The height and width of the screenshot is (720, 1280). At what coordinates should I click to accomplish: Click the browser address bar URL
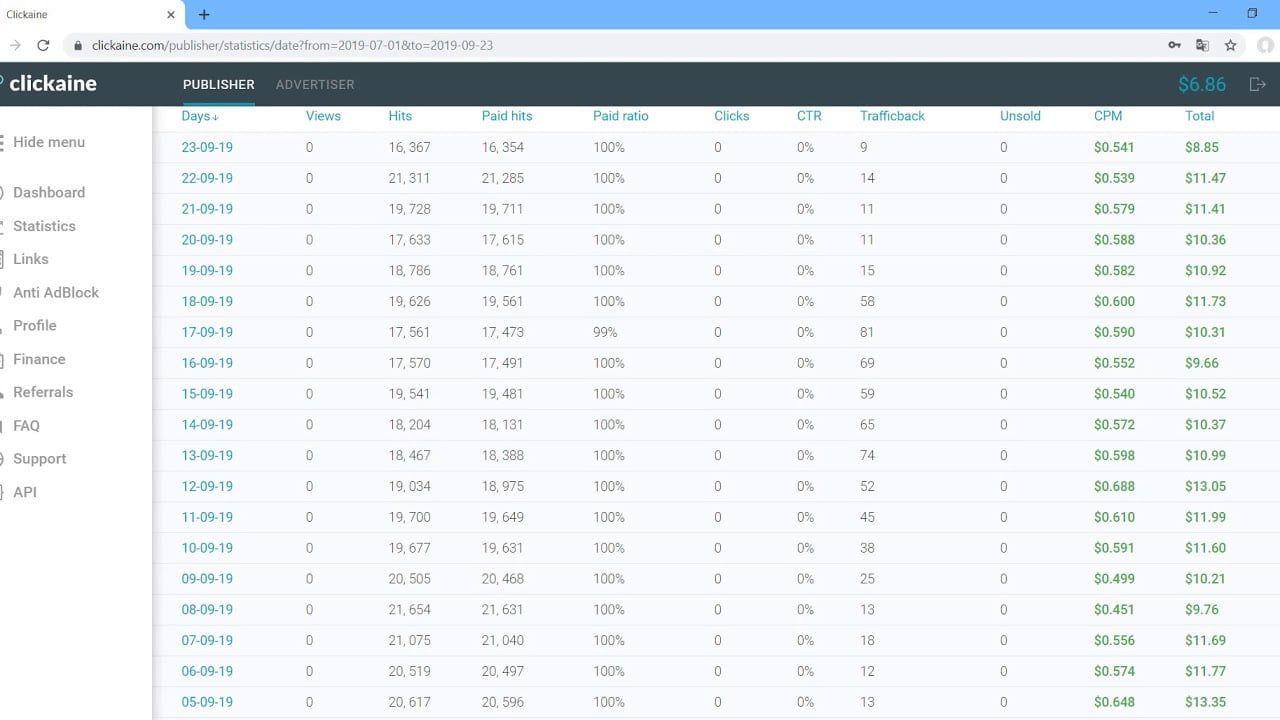tap(292, 45)
